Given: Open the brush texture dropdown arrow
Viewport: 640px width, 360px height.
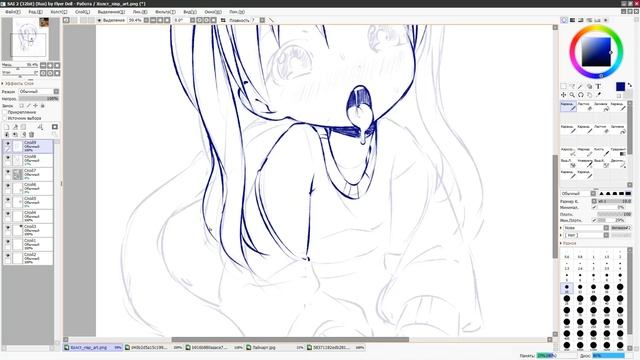Looking at the screenshot, I should (606, 235).
